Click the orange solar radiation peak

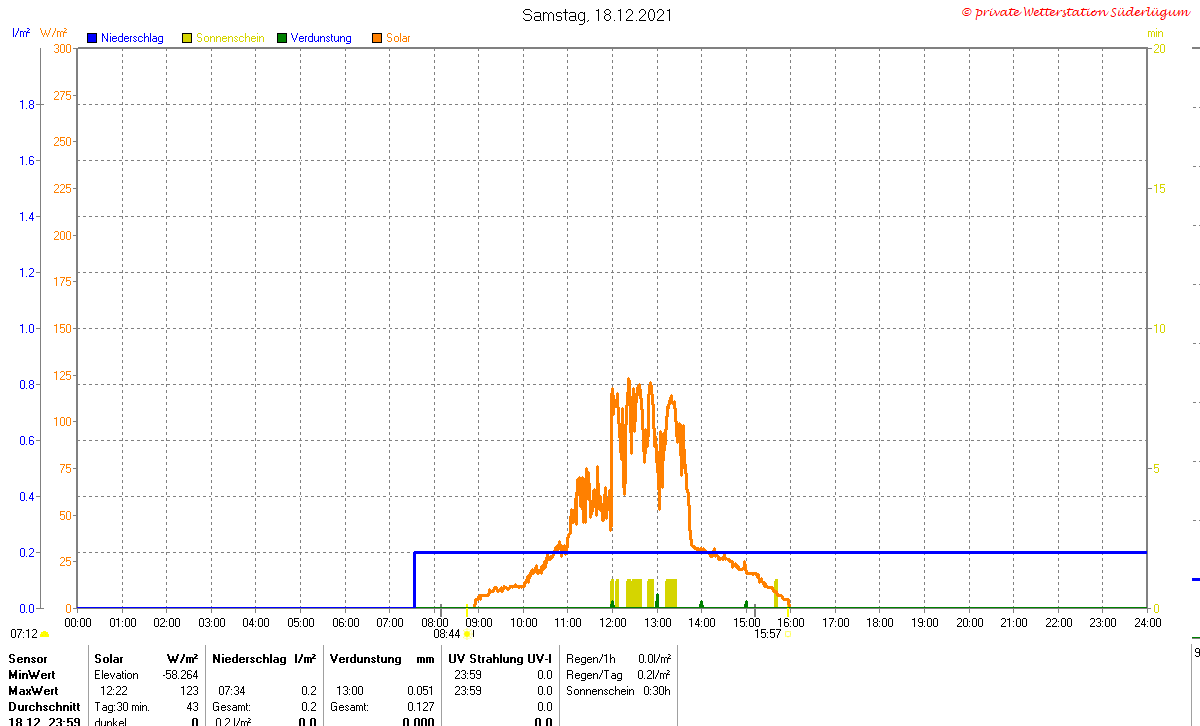[628, 380]
